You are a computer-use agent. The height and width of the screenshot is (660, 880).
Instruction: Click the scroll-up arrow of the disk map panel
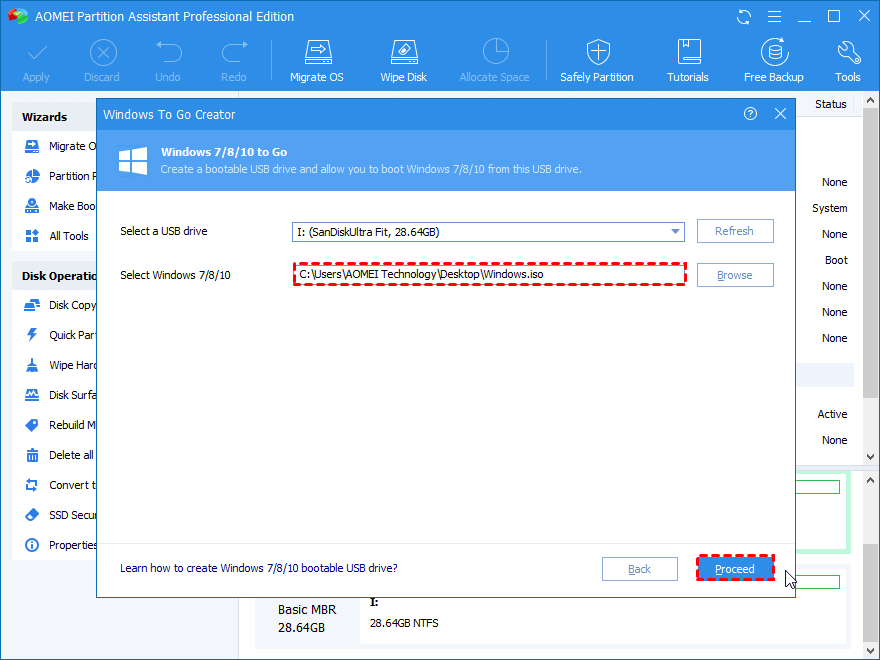[x=870, y=480]
